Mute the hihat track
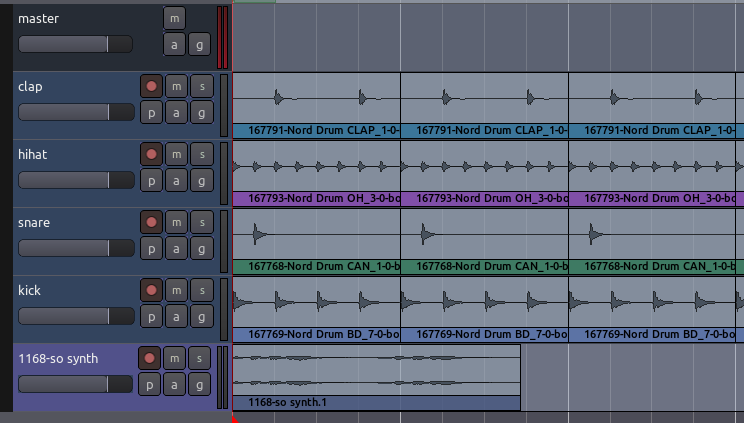 point(177,154)
